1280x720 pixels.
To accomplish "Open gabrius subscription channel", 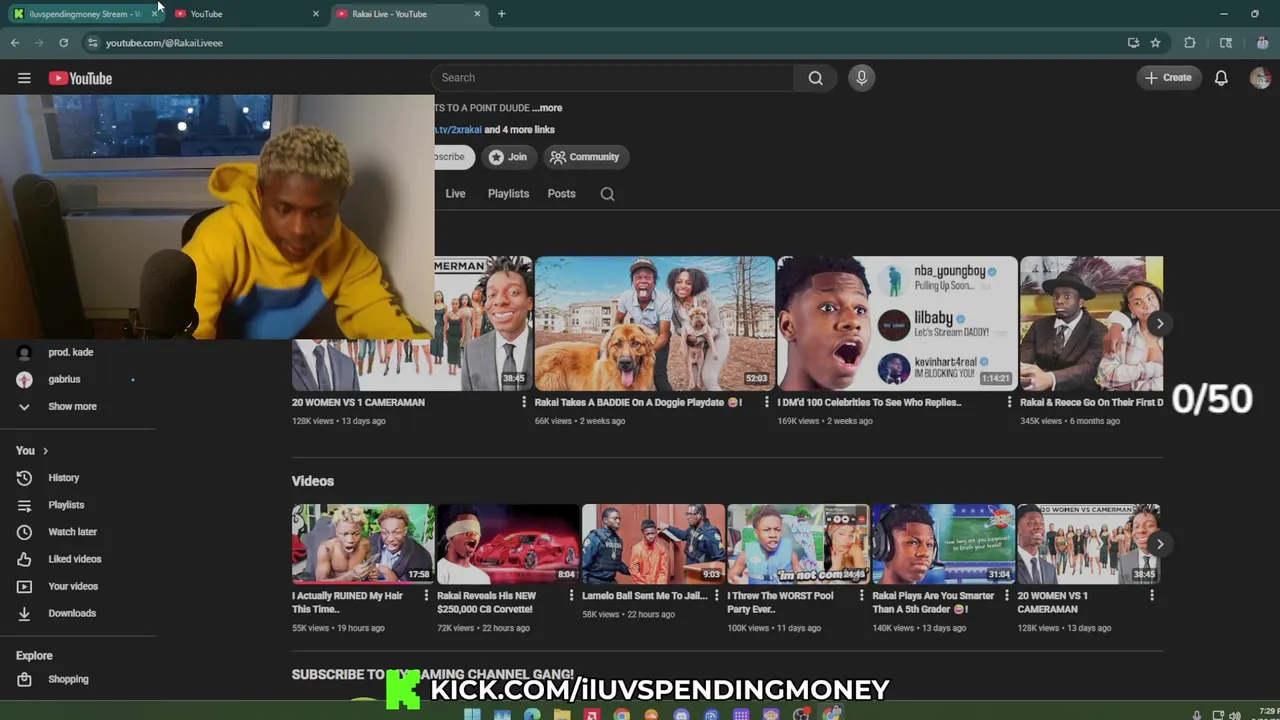I will coord(64,379).
